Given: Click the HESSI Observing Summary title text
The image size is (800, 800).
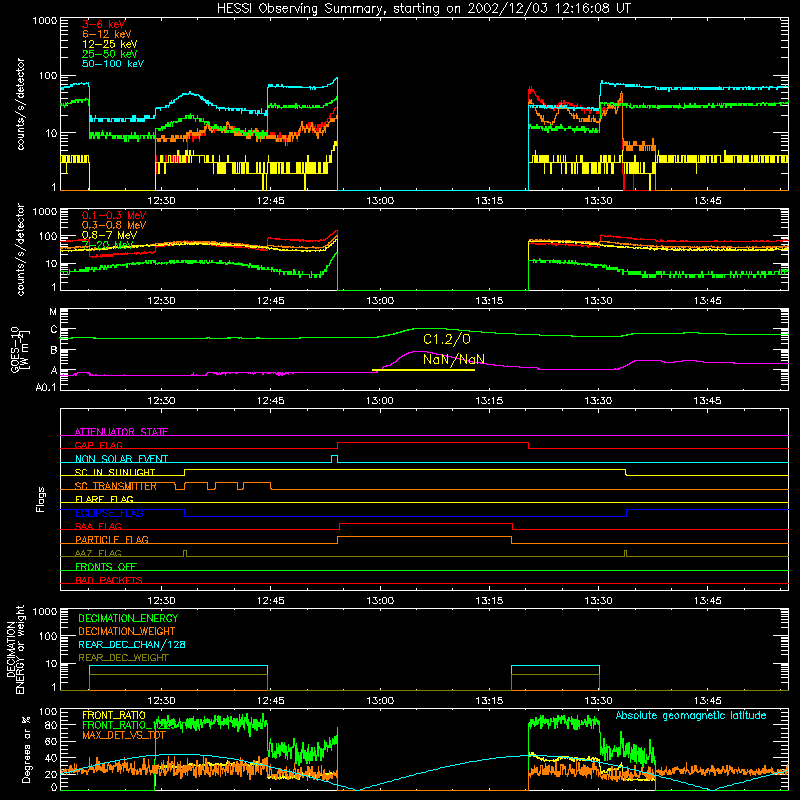Looking at the screenshot, I should (423, 9).
